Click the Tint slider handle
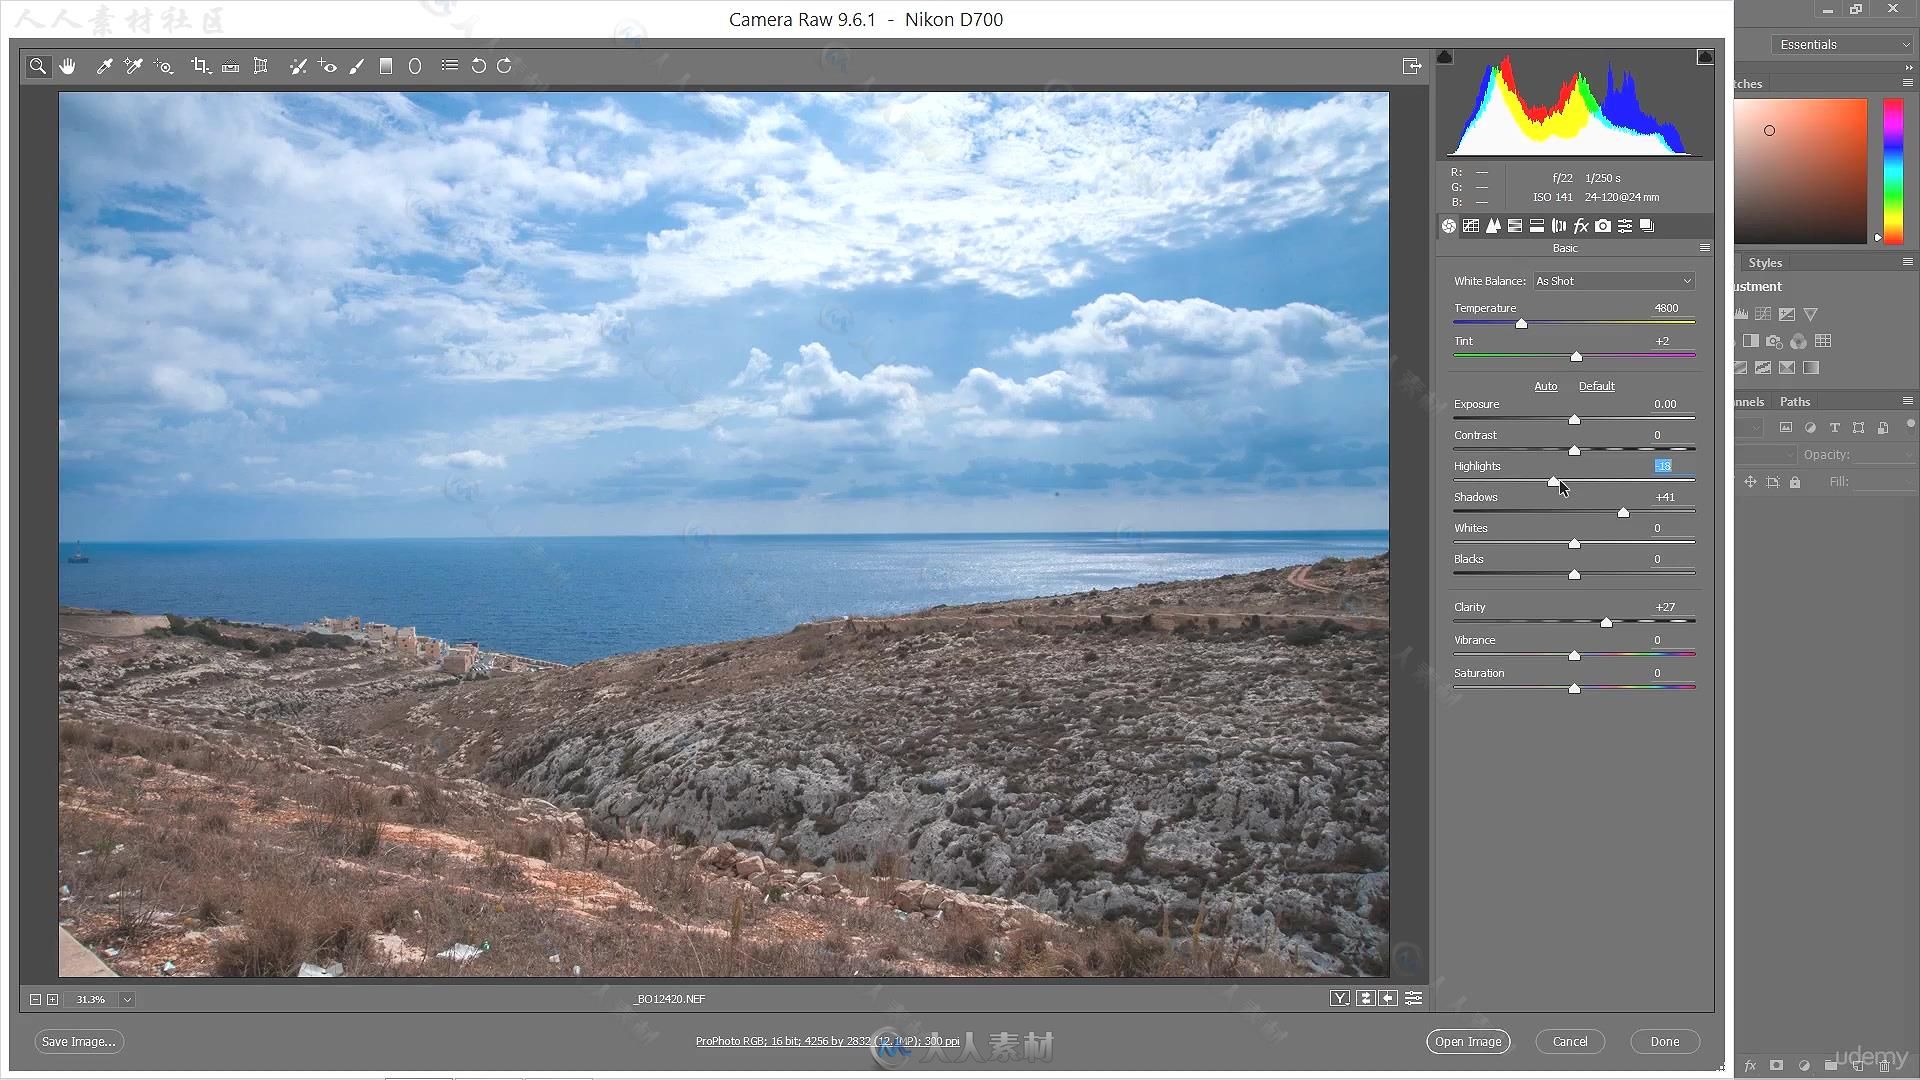1920x1080 pixels. point(1577,357)
